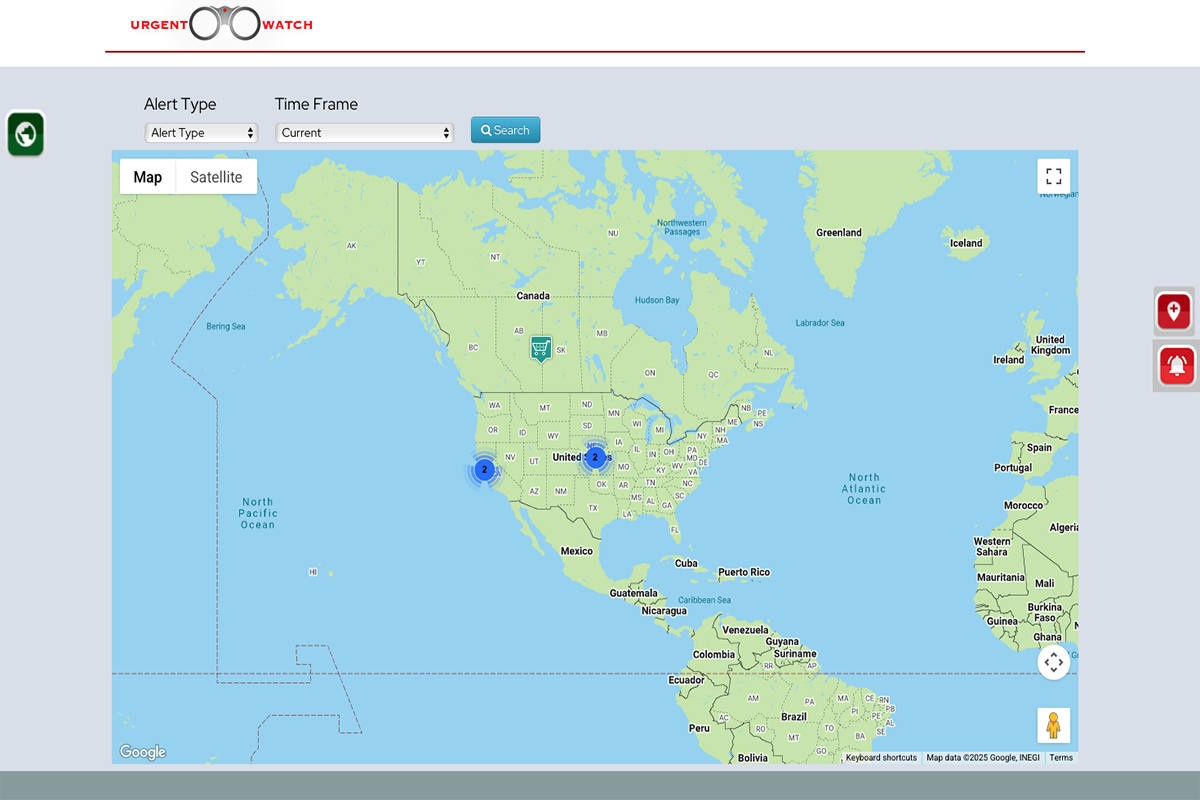
Task: Toggle fullscreen map view
Action: tap(1053, 177)
